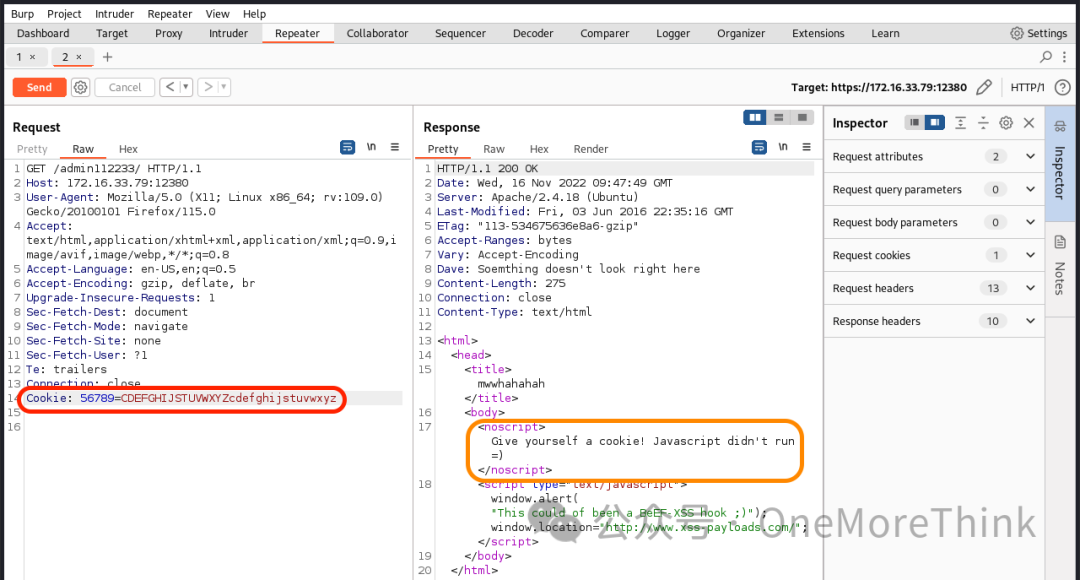Close Repeater tab 2
The height and width of the screenshot is (580, 1080).
point(79,57)
